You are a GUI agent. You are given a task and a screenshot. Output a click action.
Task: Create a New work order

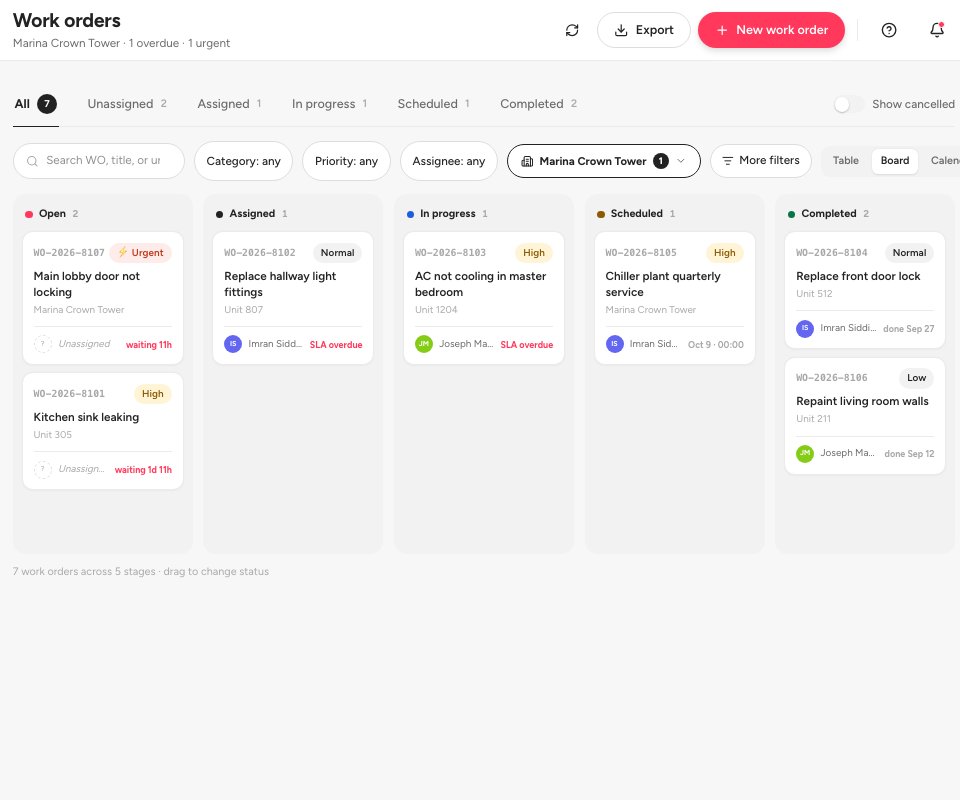click(x=771, y=30)
